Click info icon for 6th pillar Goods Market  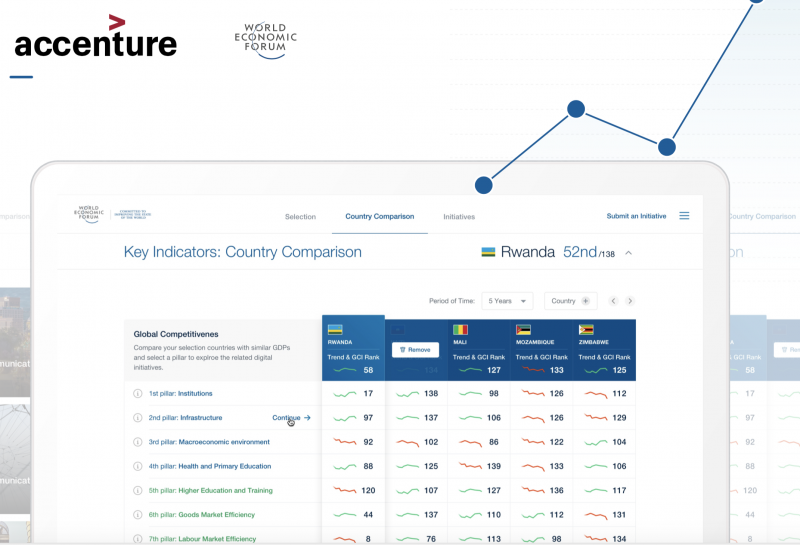[x=137, y=514]
